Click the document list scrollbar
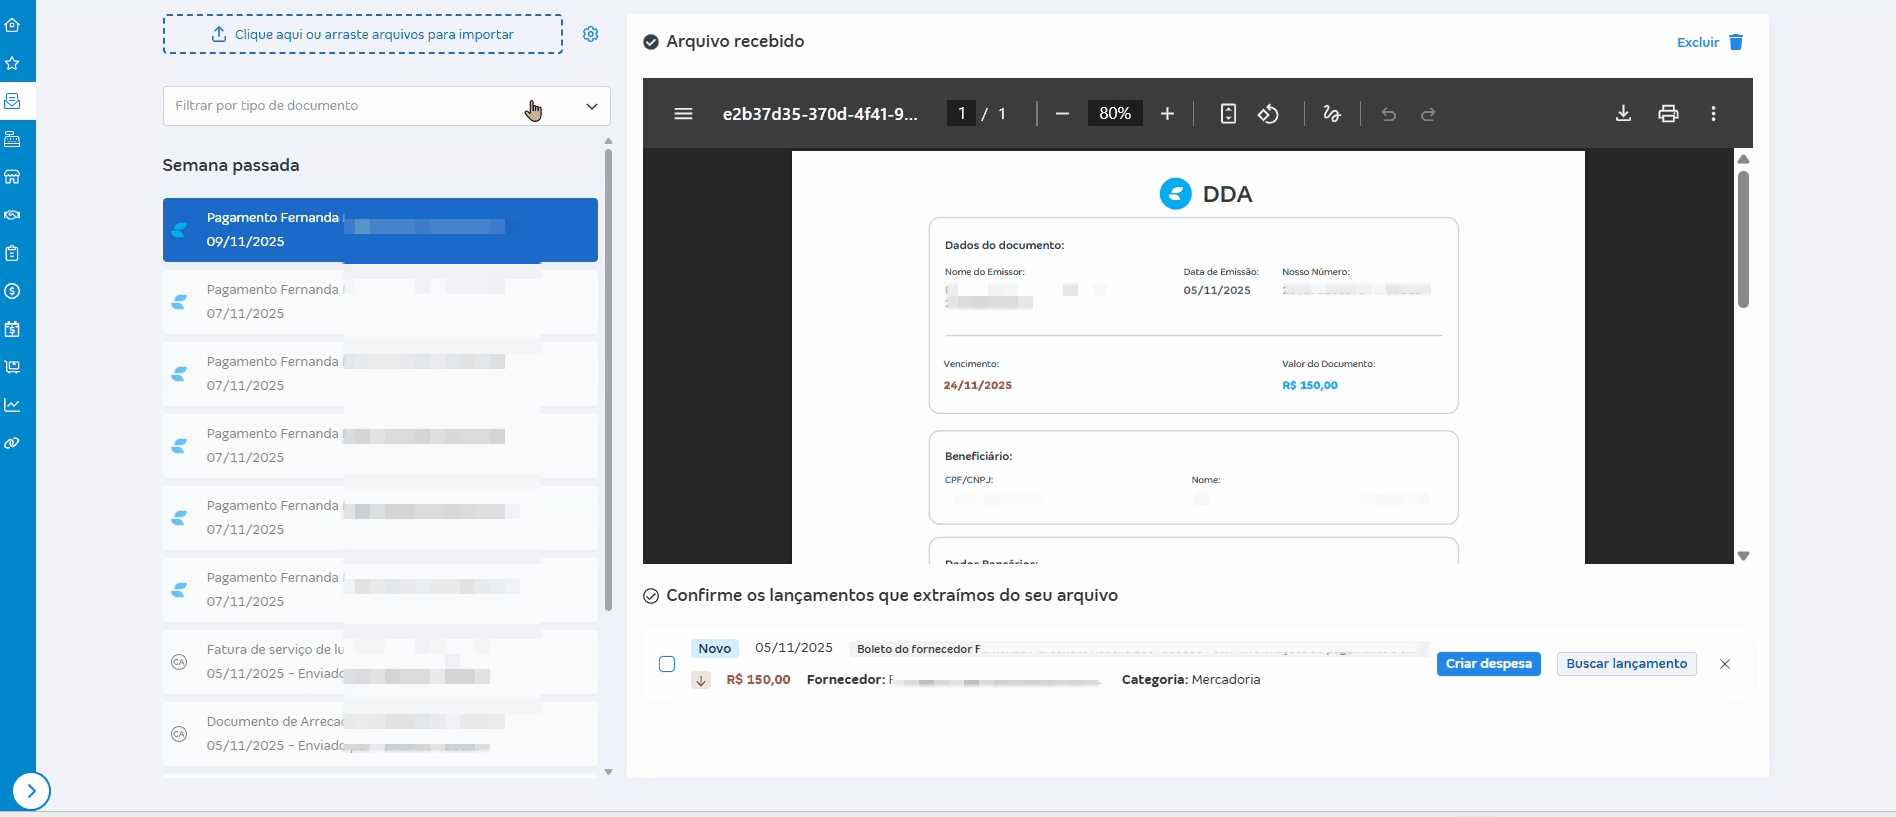The image size is (1896, 817). tap(608, 380)
